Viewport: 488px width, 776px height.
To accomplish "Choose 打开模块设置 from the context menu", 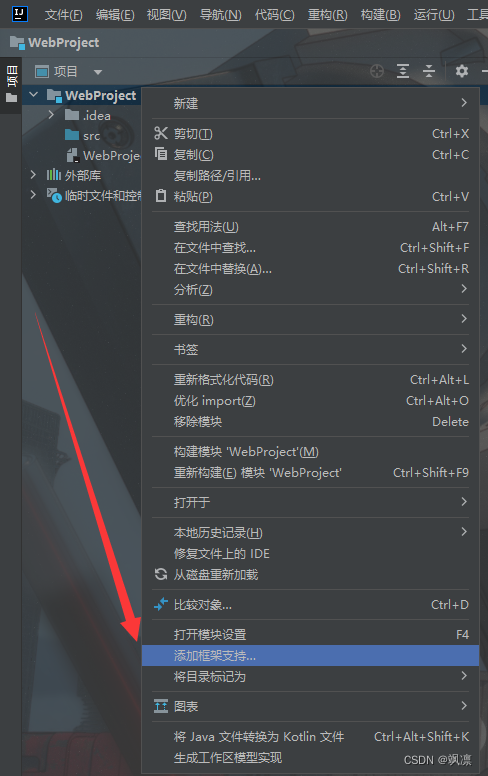I will point(310,634).
